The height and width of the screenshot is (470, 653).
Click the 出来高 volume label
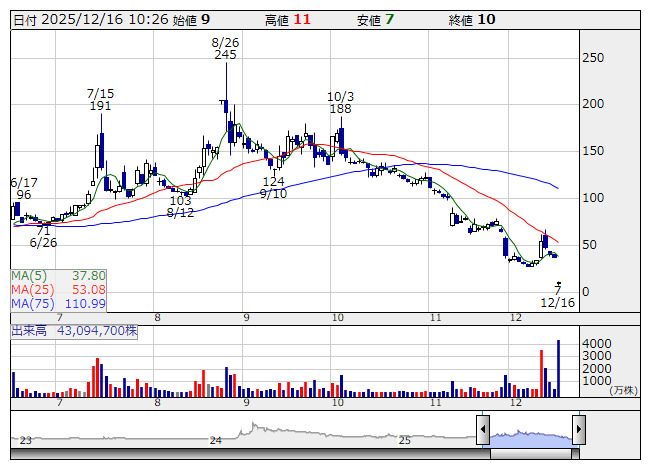click(x=30, y=329)
